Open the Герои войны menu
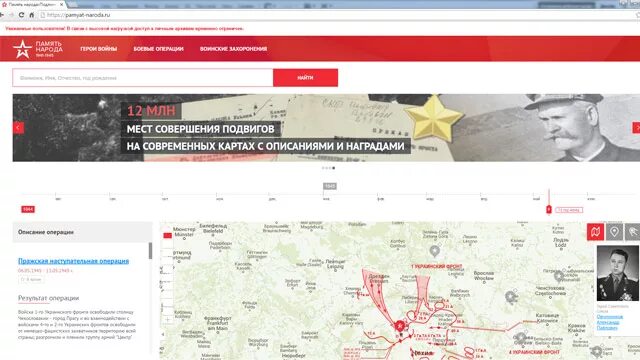The width and height of the screenshot is (640, 360). (98, 49)
